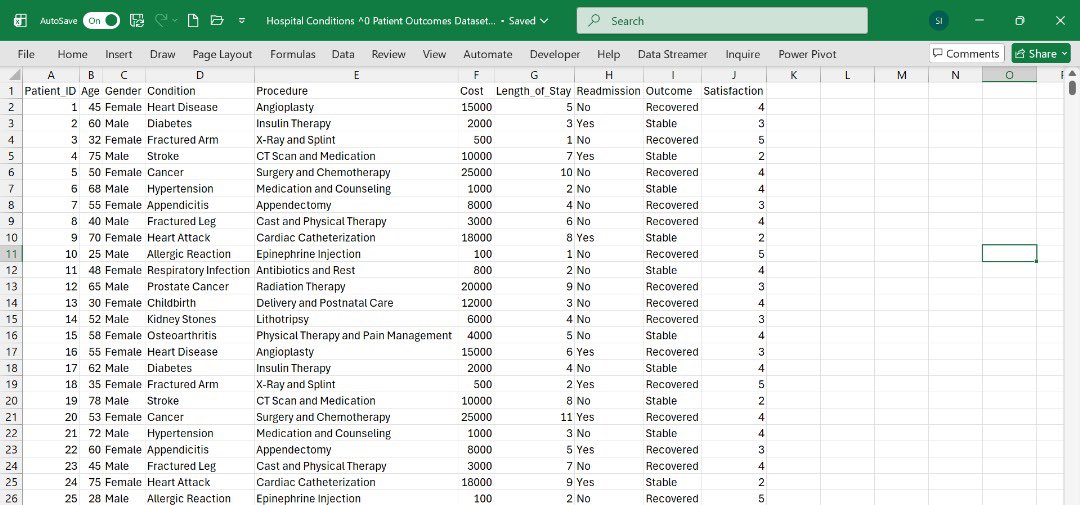This screenshot has height=505, width=1080.
Task: Click the Excel logo icon
Action: click(21, 21)
